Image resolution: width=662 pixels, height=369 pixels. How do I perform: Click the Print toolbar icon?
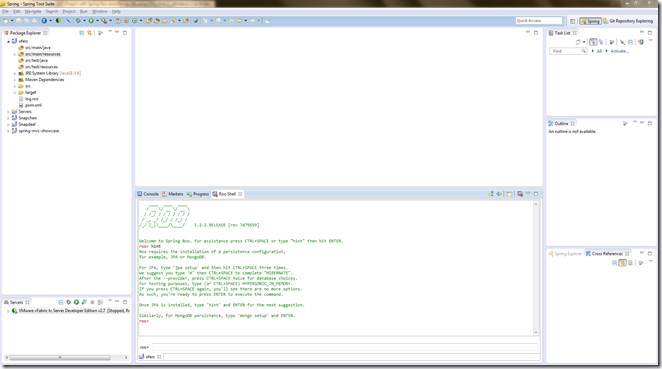[35, 21]
